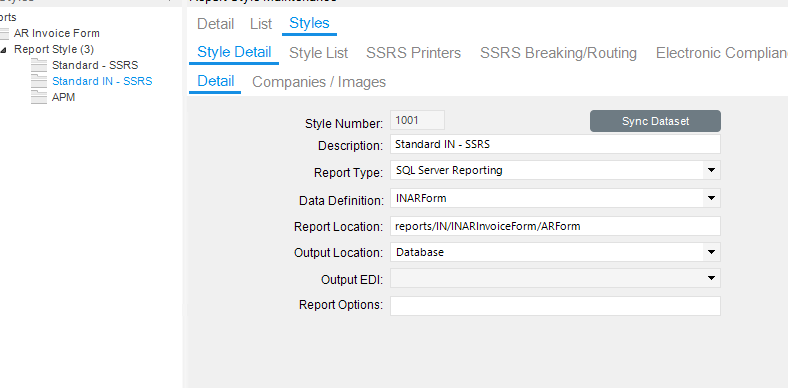788x388 pixels.
Task: Click the INARForm data definition value
Action: [x=421, y=199]
